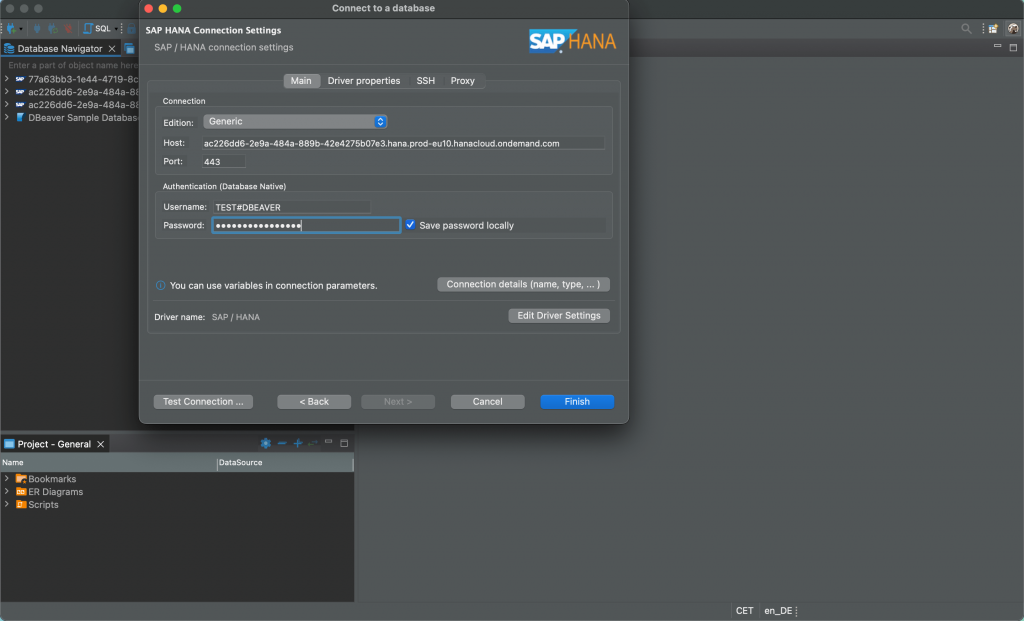Close the Database Navigator tab
The image size is (1024, 621).
pos(112,48)
